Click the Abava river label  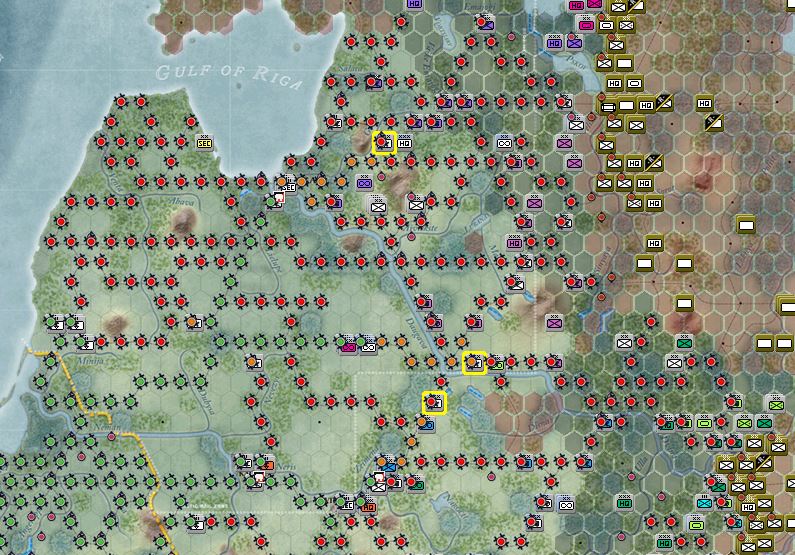click(182, 202)
